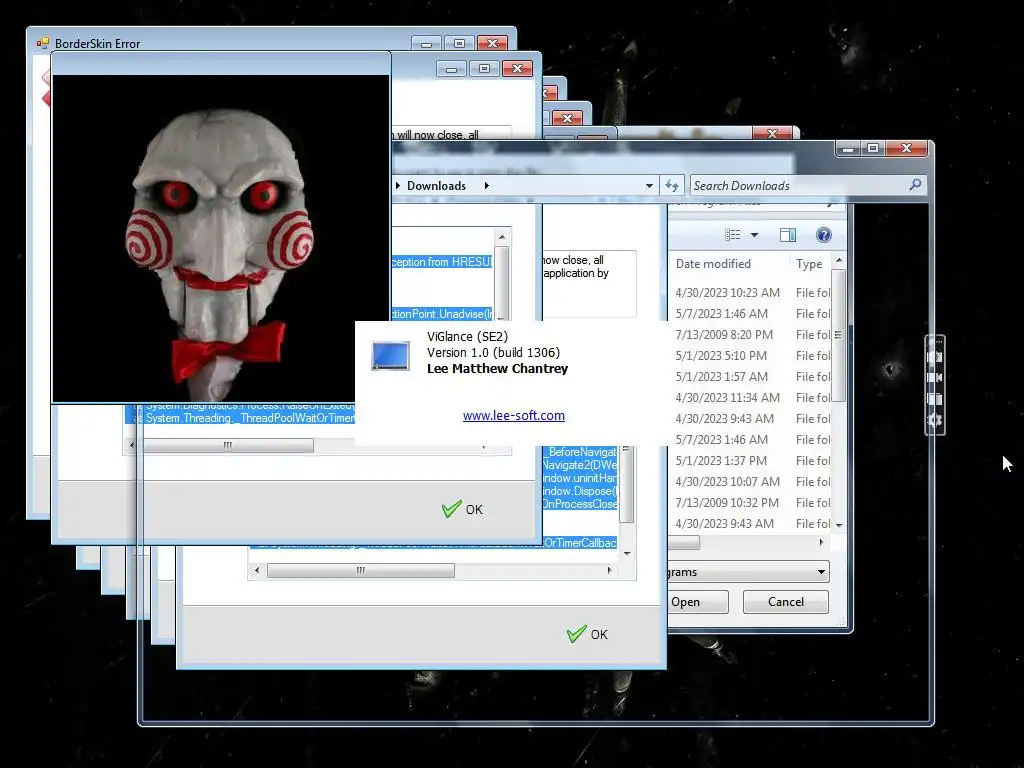Select the Downloads breadcrumb segment
Image resolution: width=1024 pixels, height=768 pixels.
coord(436,185)
